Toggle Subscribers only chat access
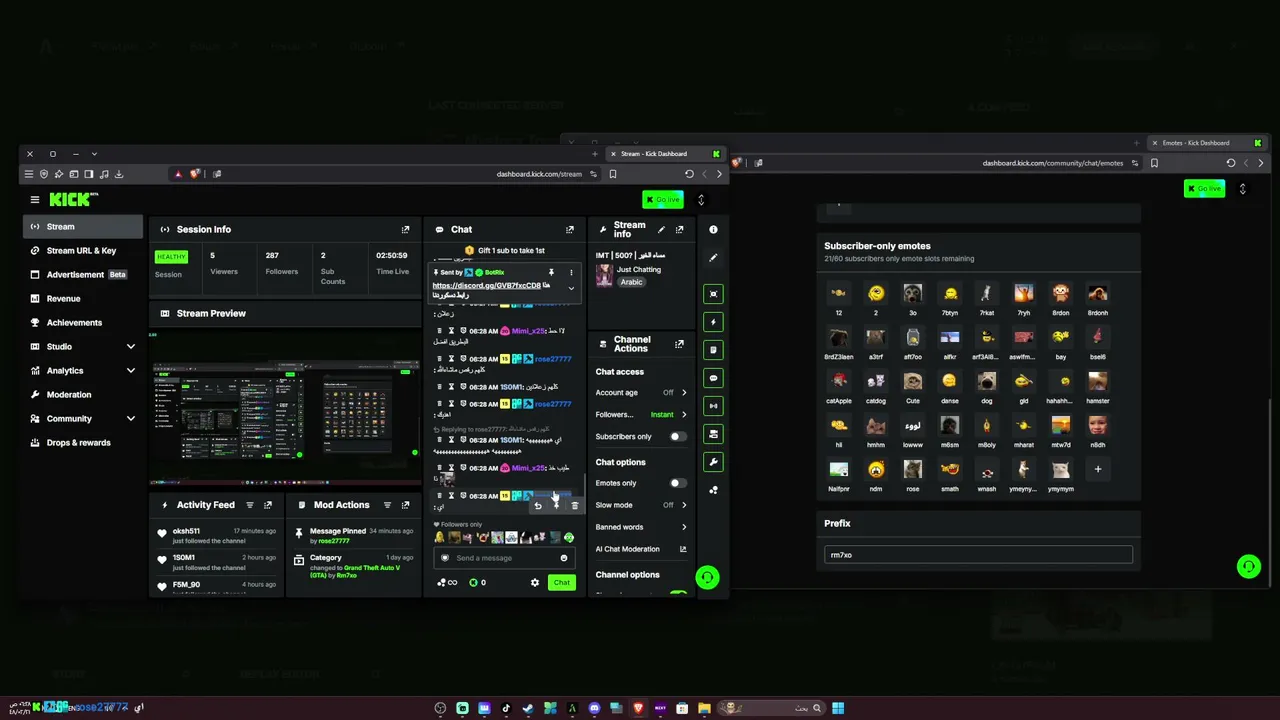Screen dimensions: 1280x720 coord(677,437)
